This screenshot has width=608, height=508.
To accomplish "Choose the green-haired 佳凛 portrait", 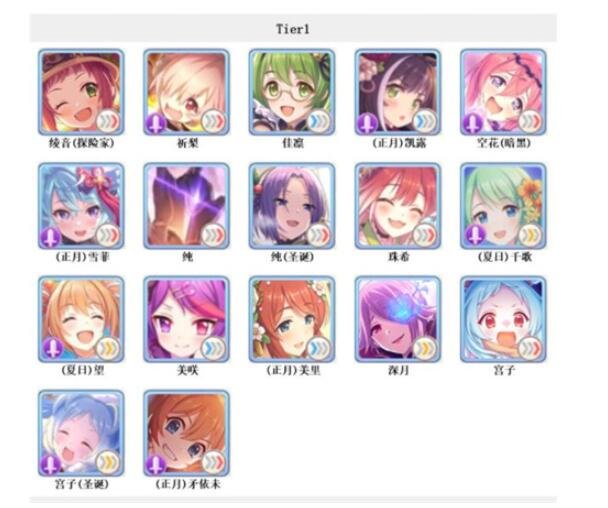I will point(292,92).
